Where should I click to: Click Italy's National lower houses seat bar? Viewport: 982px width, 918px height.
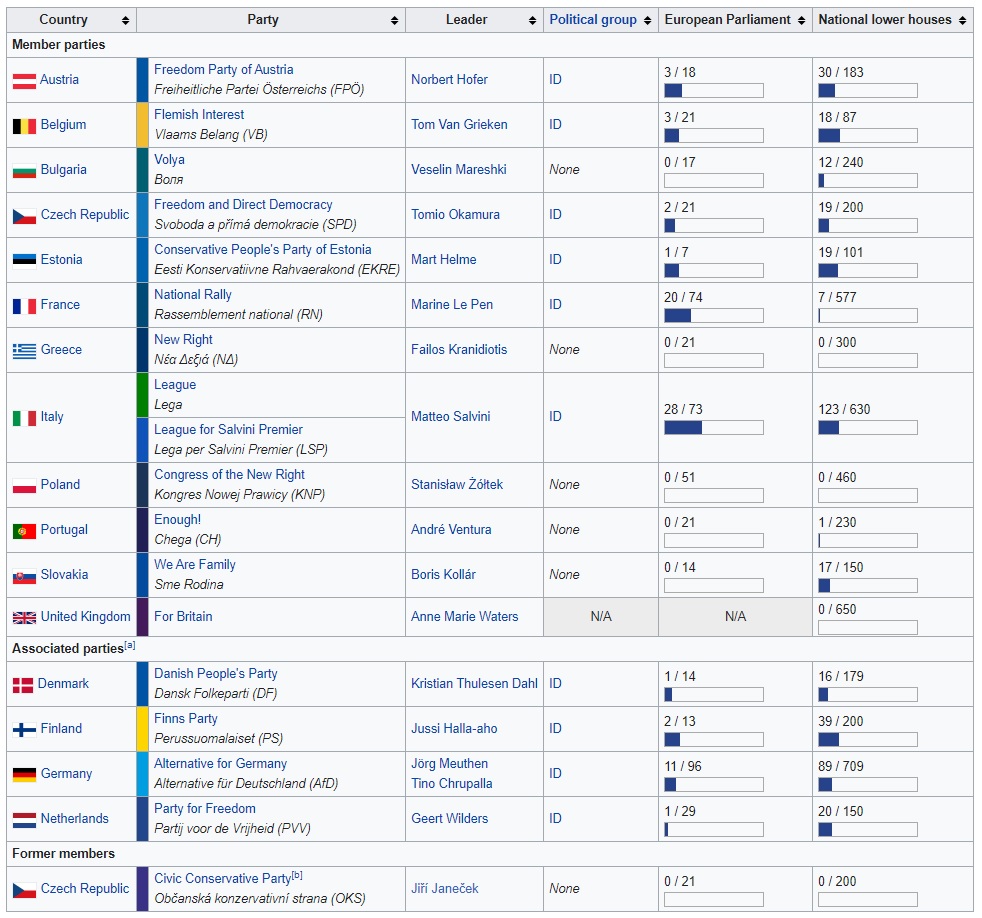pos(868,428)
